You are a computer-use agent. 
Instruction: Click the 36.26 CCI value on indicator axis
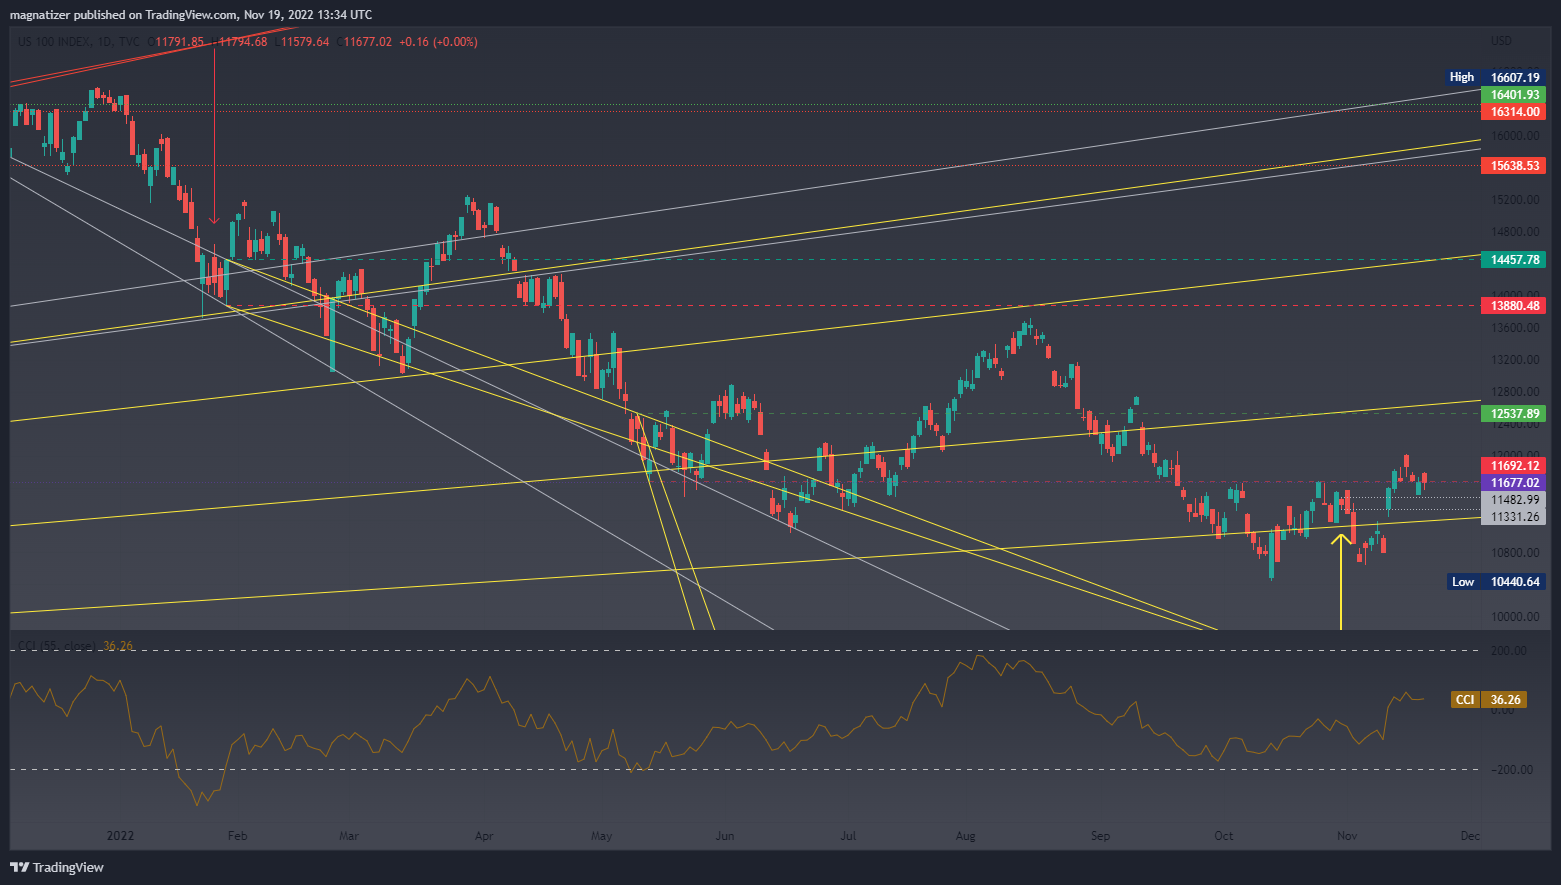(1505, 699)
